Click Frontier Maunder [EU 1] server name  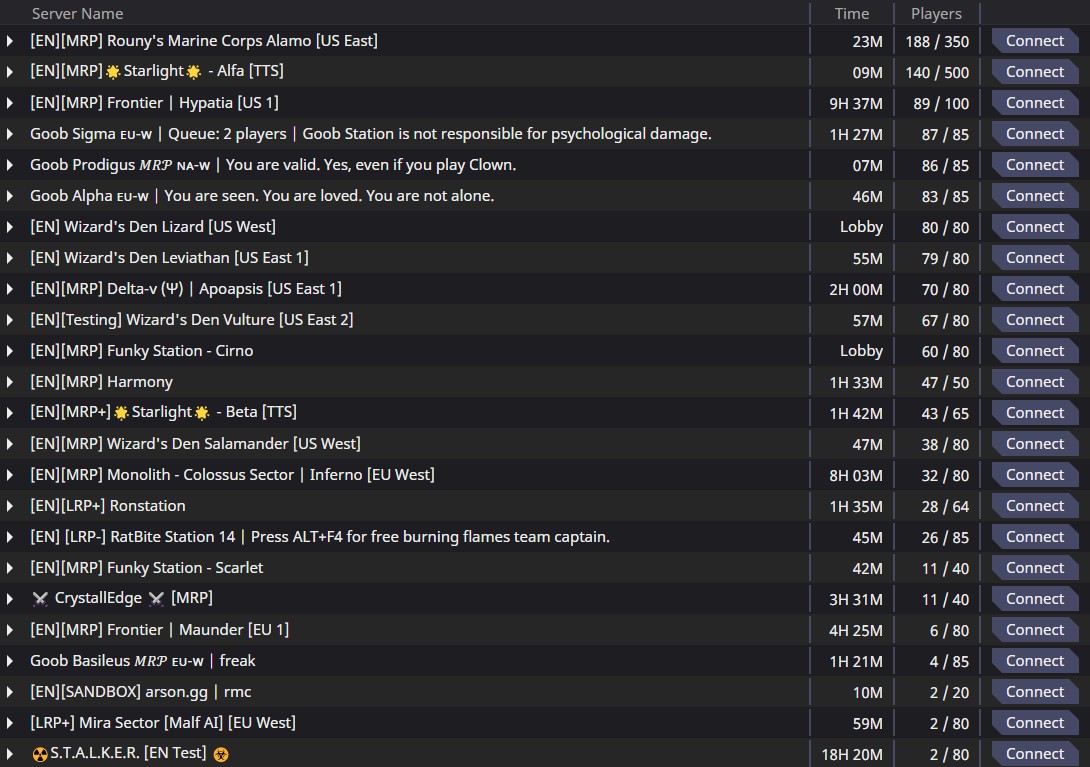click(159, 630)
